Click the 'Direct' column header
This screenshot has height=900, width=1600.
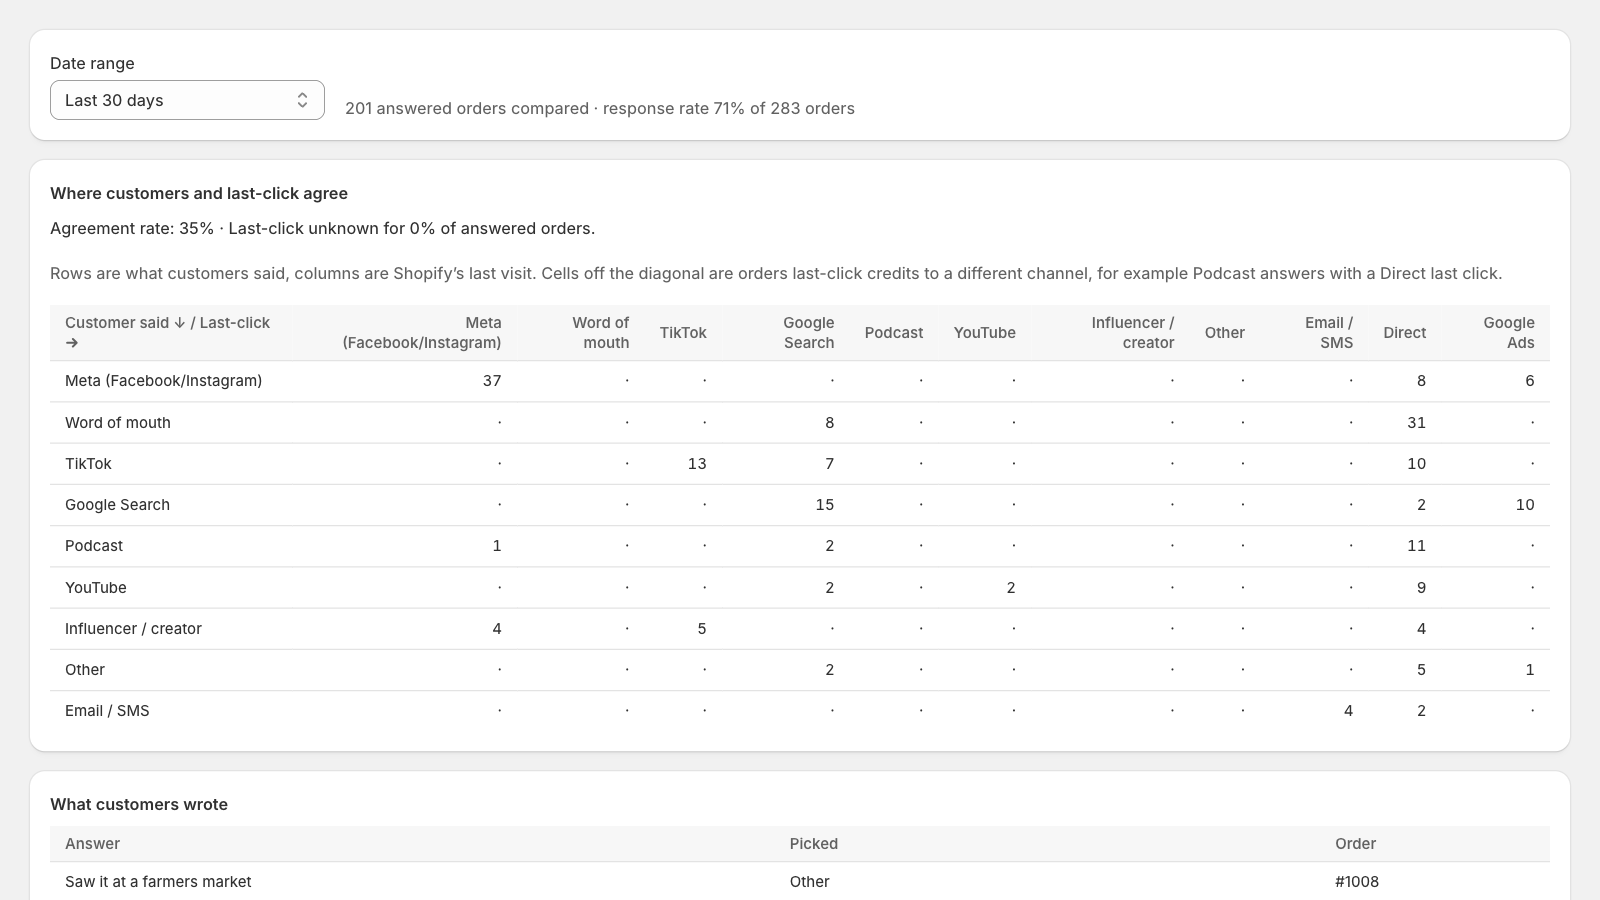click(1404, 333)
